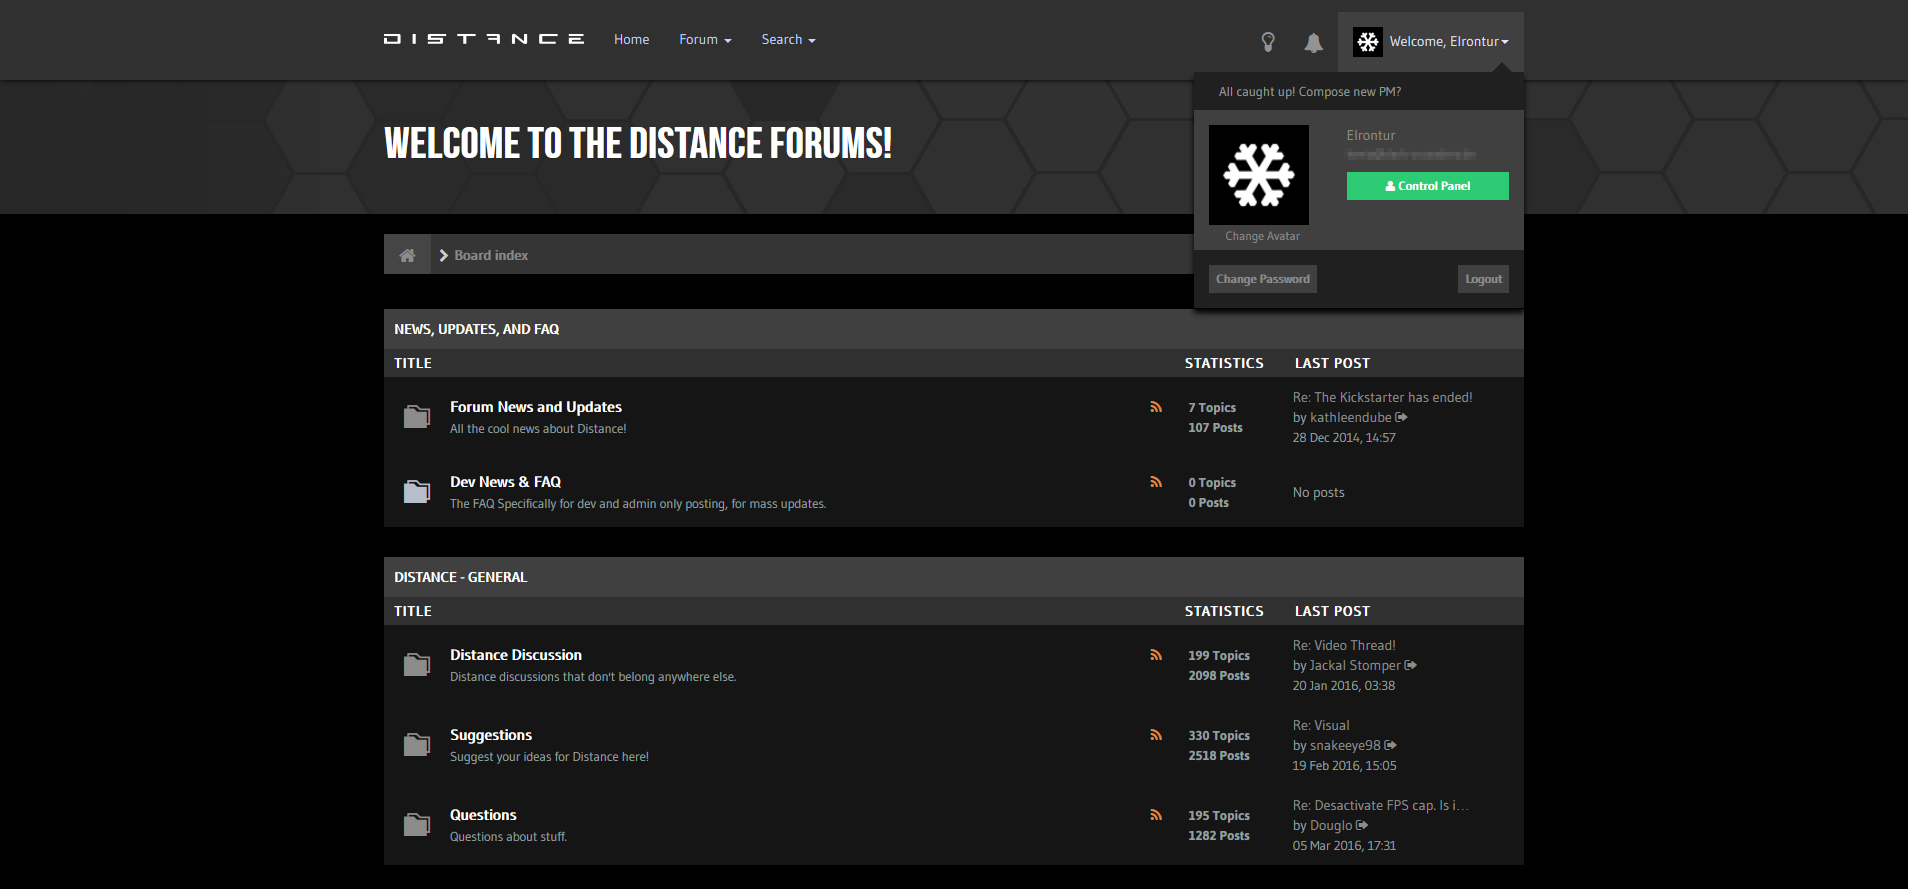Open the Questions forum
Image resolution: width=1908 pixels, height=889 pixels.
(483, 815)
